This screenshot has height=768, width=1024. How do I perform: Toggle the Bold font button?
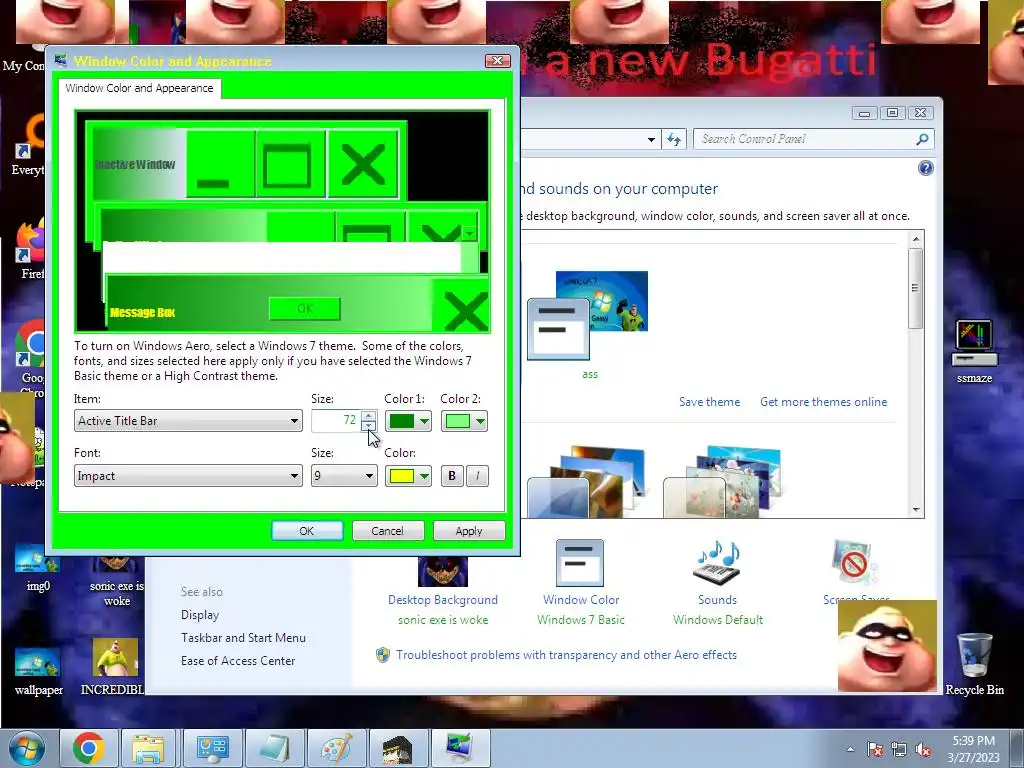coord(452,476)
